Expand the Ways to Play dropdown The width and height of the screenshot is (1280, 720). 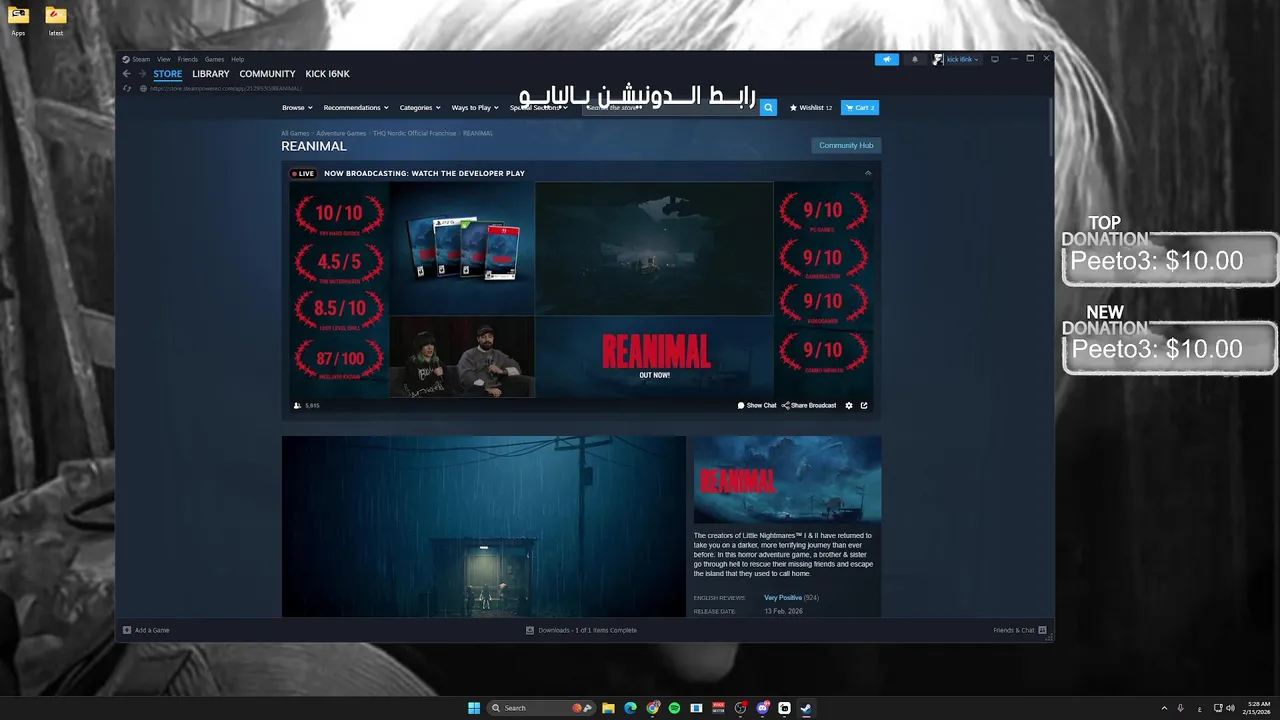click(474, 107)
